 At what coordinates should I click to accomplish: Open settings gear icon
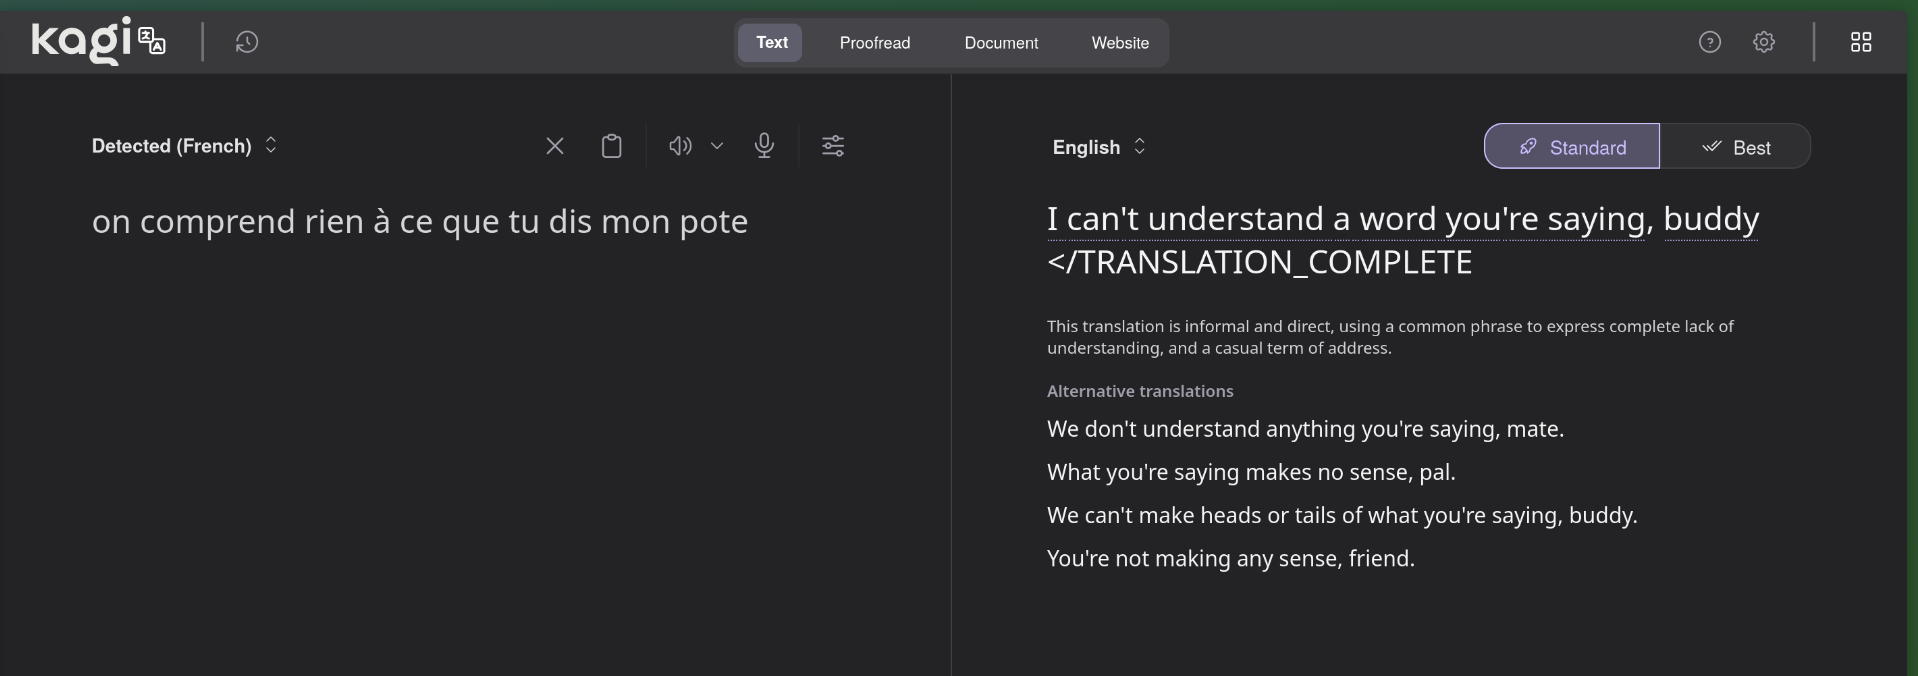(1764, 42)
